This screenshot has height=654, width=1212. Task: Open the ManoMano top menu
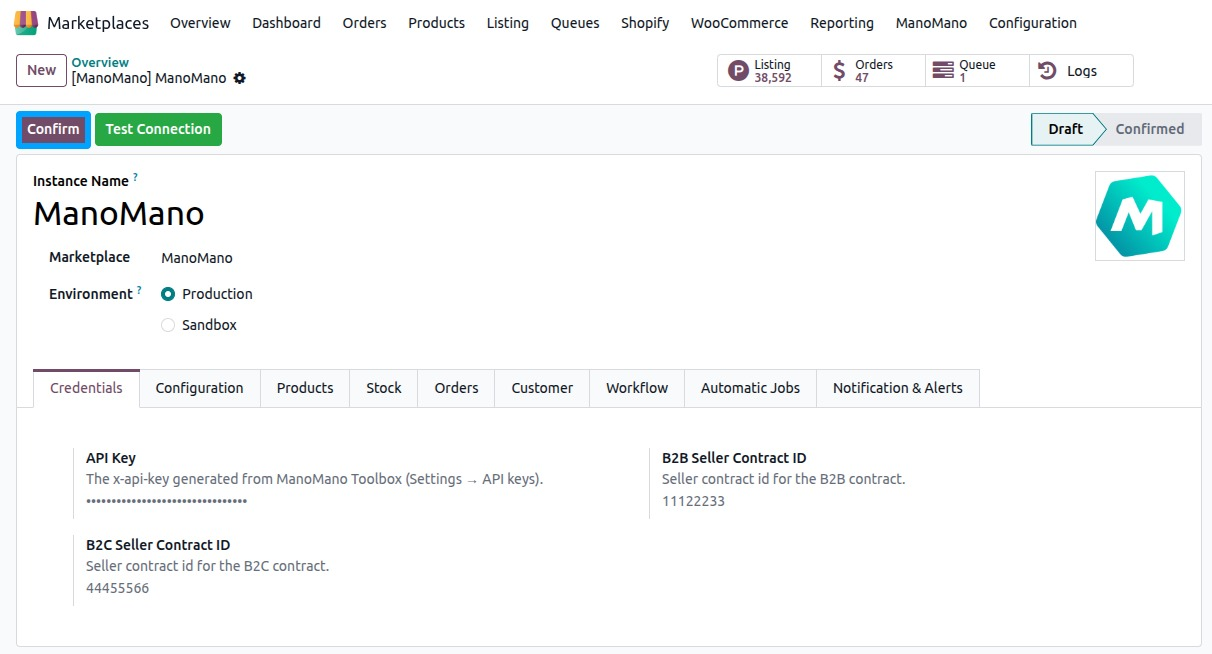931,23
